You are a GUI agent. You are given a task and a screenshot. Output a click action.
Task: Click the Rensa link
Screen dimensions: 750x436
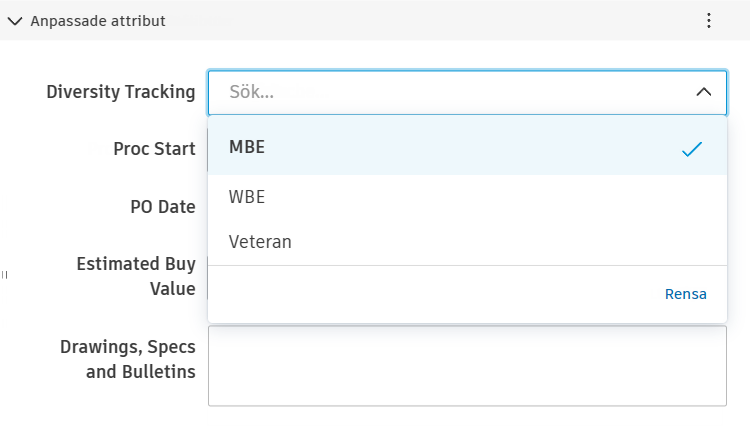(686, 294)
